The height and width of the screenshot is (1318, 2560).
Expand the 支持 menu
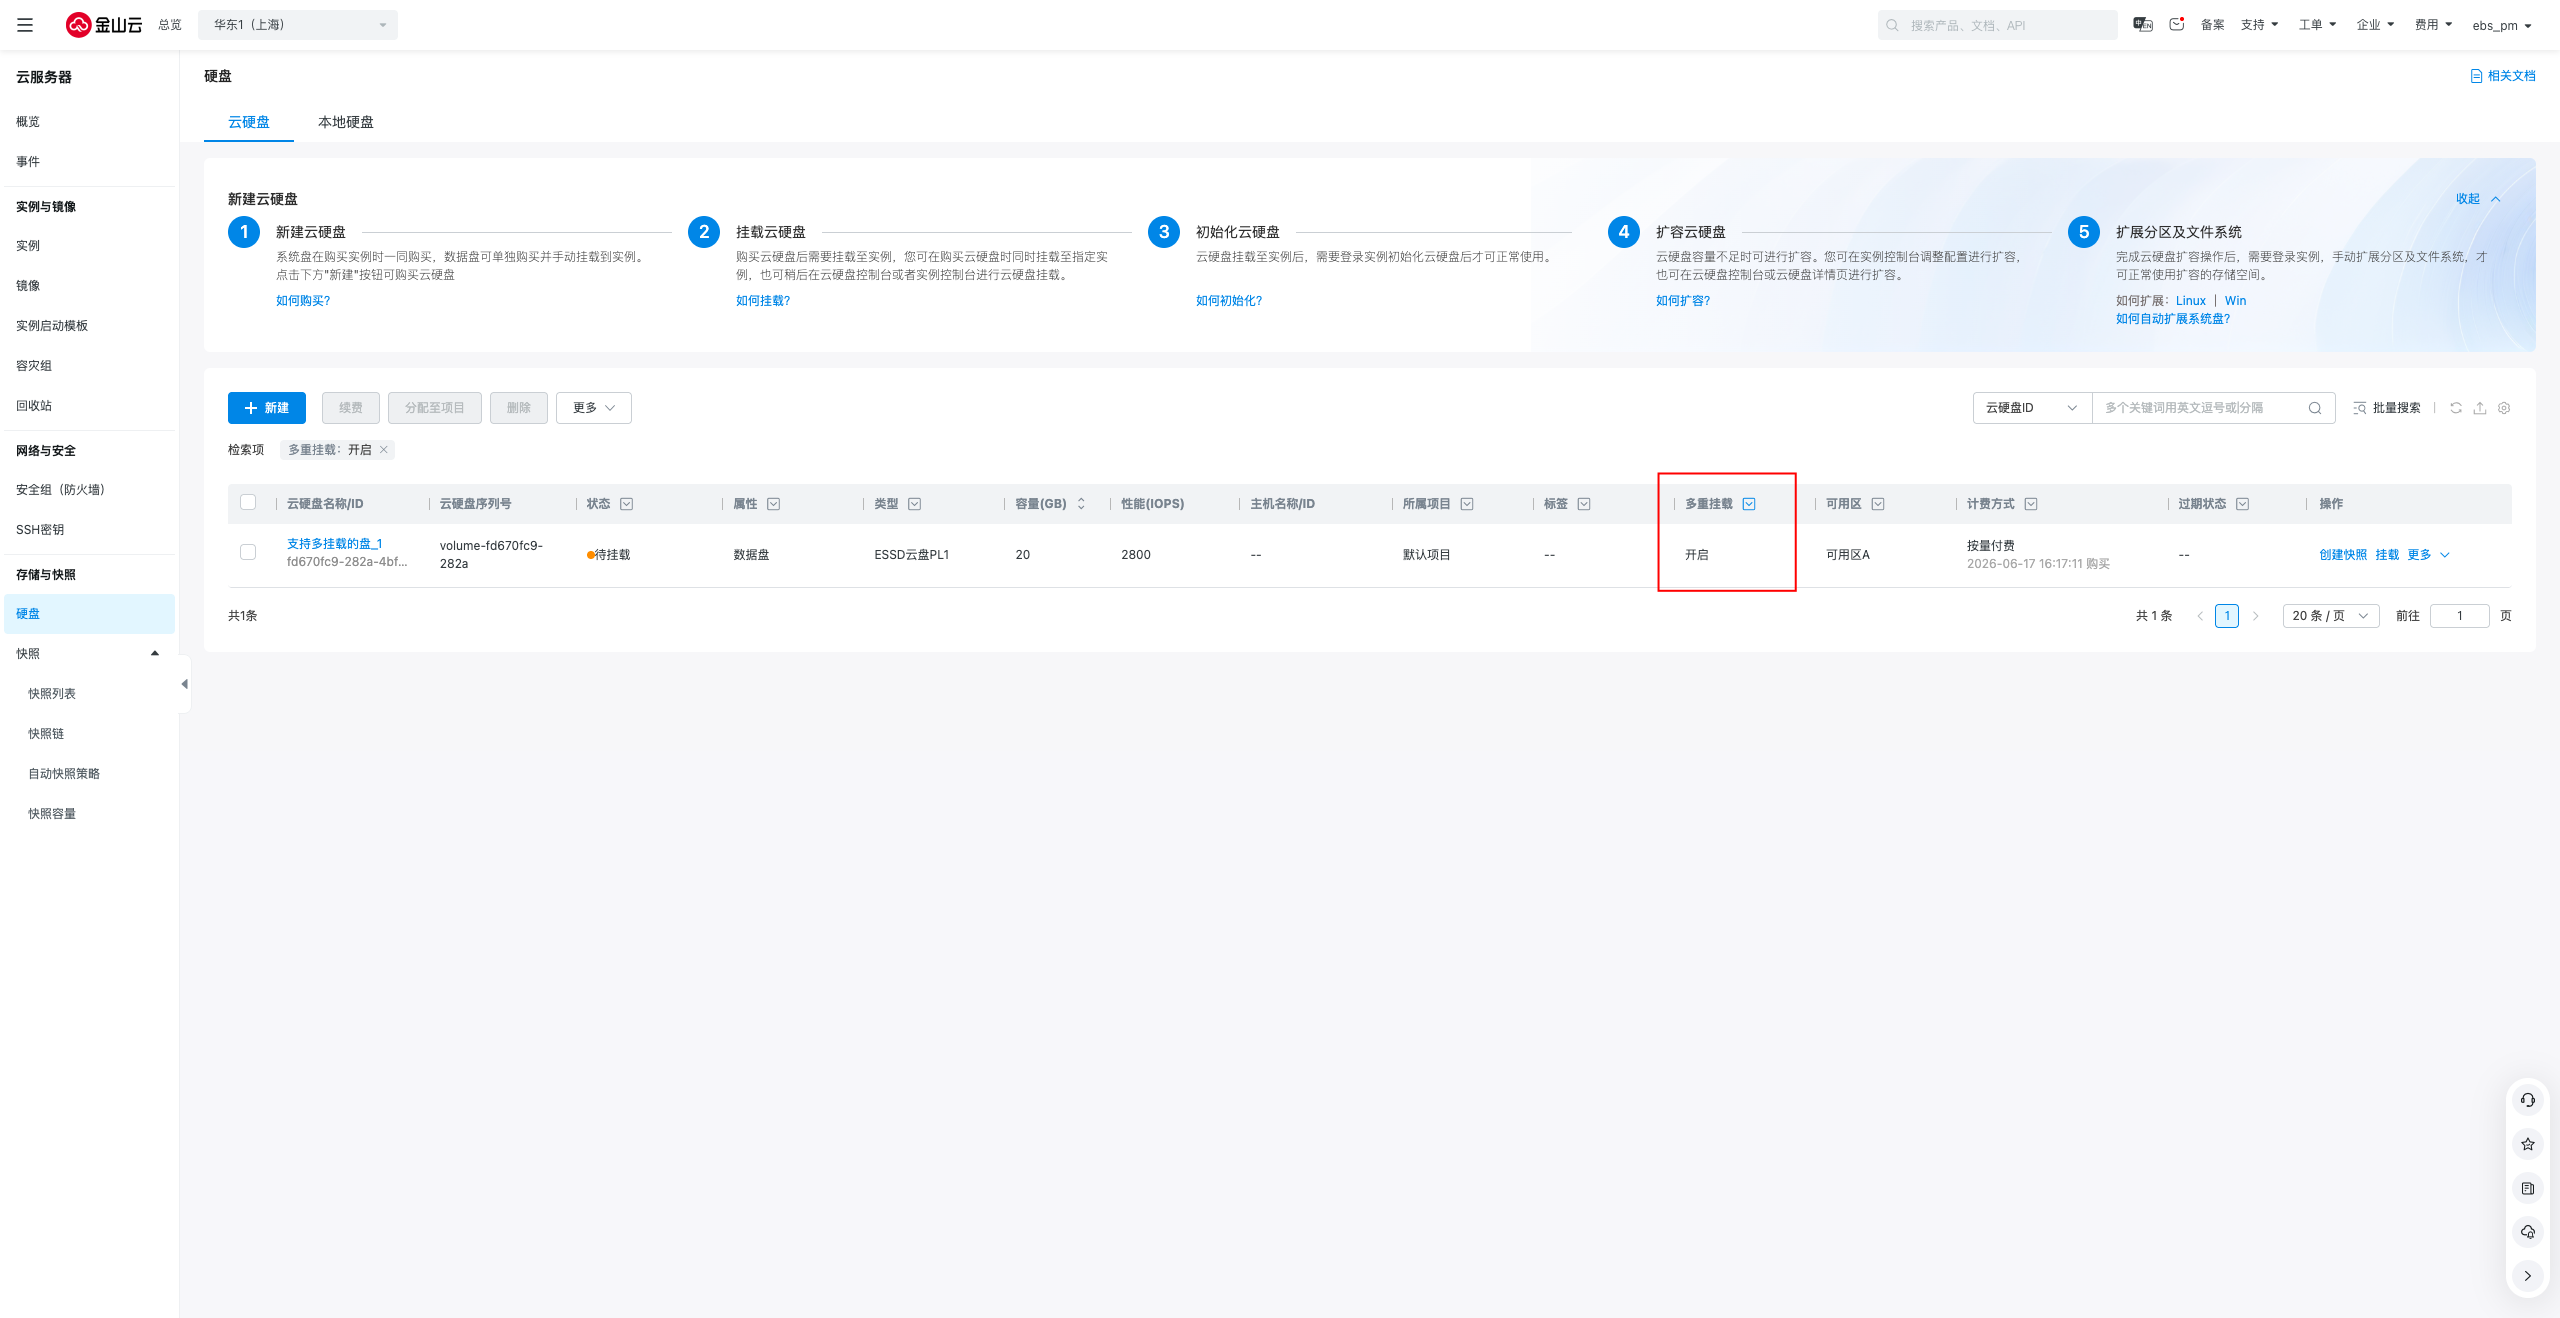2260,25
